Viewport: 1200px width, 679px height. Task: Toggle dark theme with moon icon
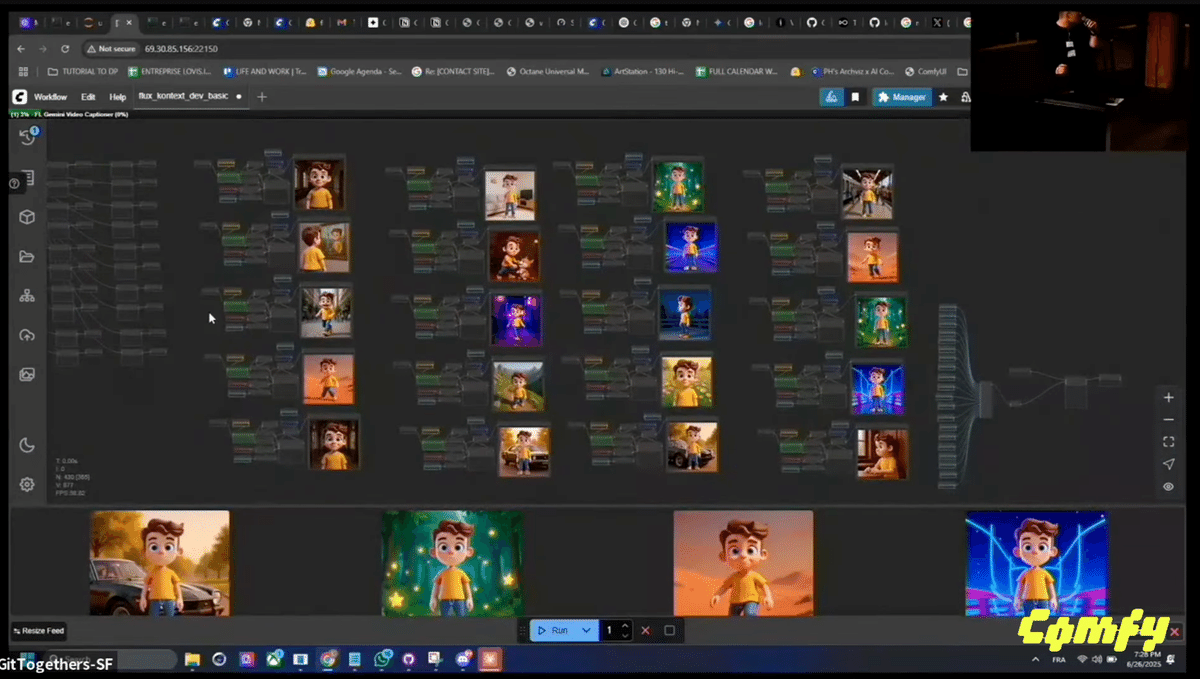27,445
